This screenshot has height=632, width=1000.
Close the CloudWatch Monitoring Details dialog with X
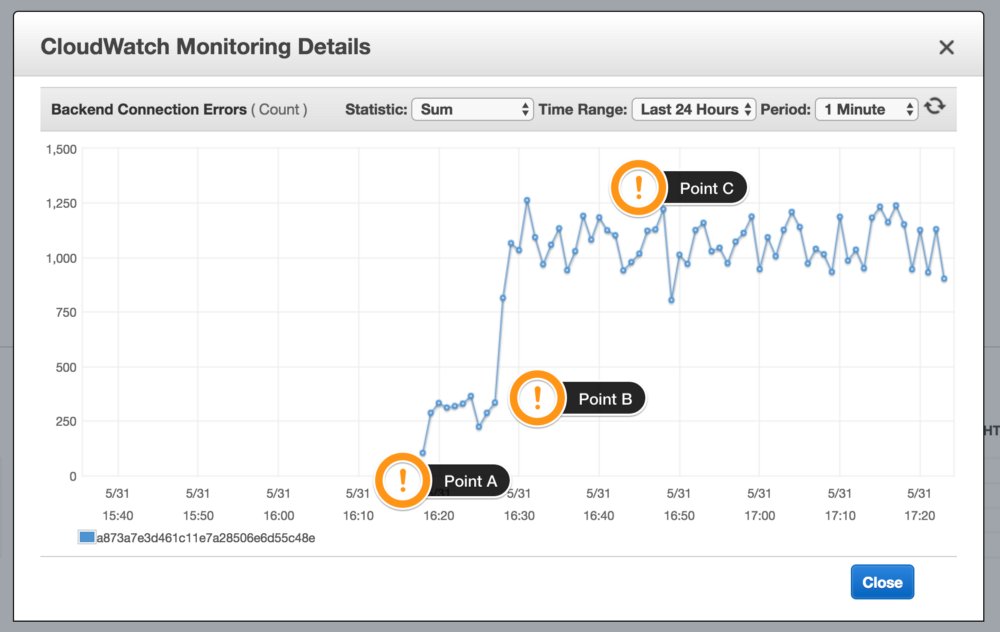[946, 47]
